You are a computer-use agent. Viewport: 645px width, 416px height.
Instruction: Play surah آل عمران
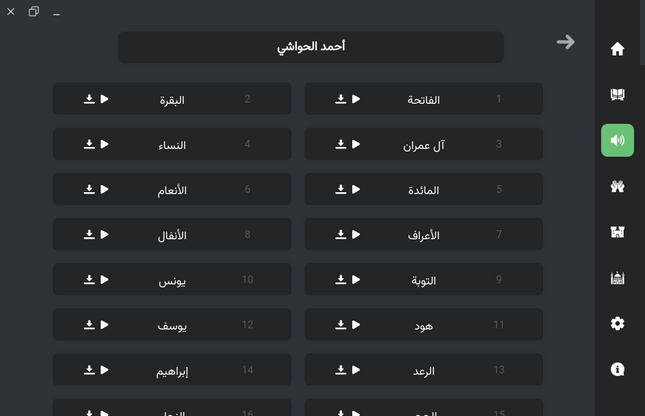pyautogui.click(x=356, y=144)
